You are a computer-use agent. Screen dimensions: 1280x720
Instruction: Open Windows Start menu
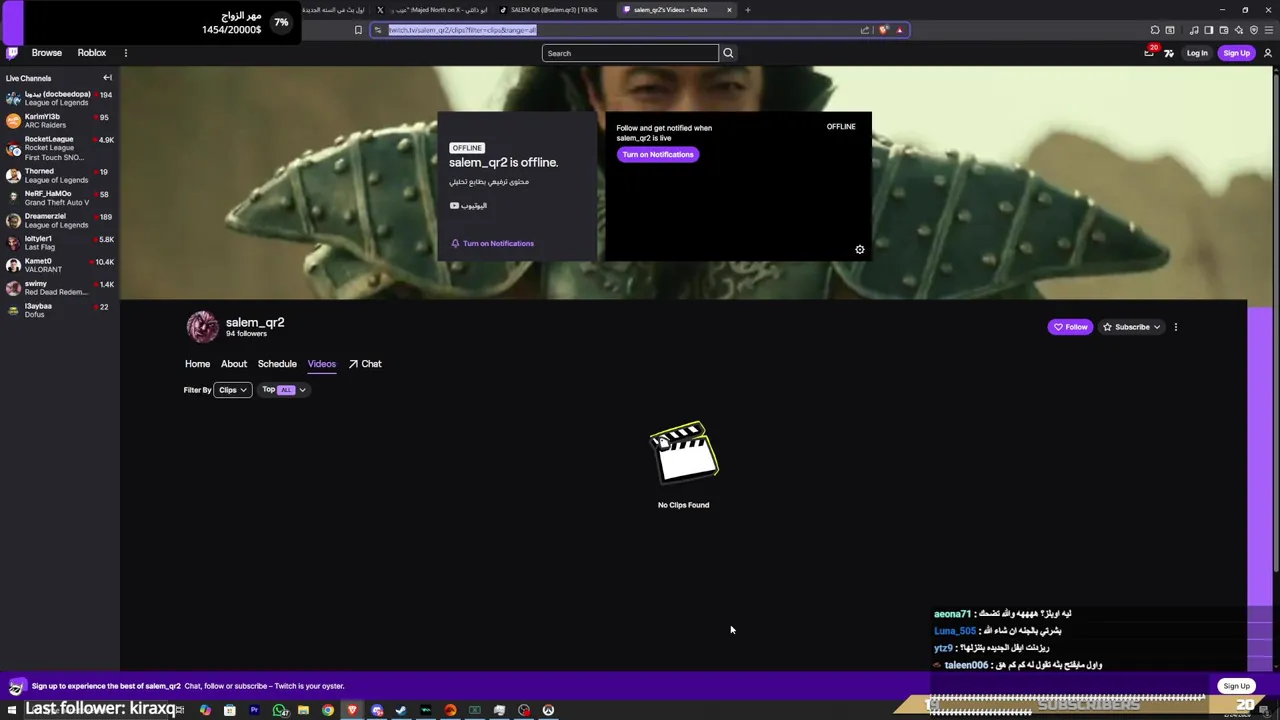pos(12,710)
